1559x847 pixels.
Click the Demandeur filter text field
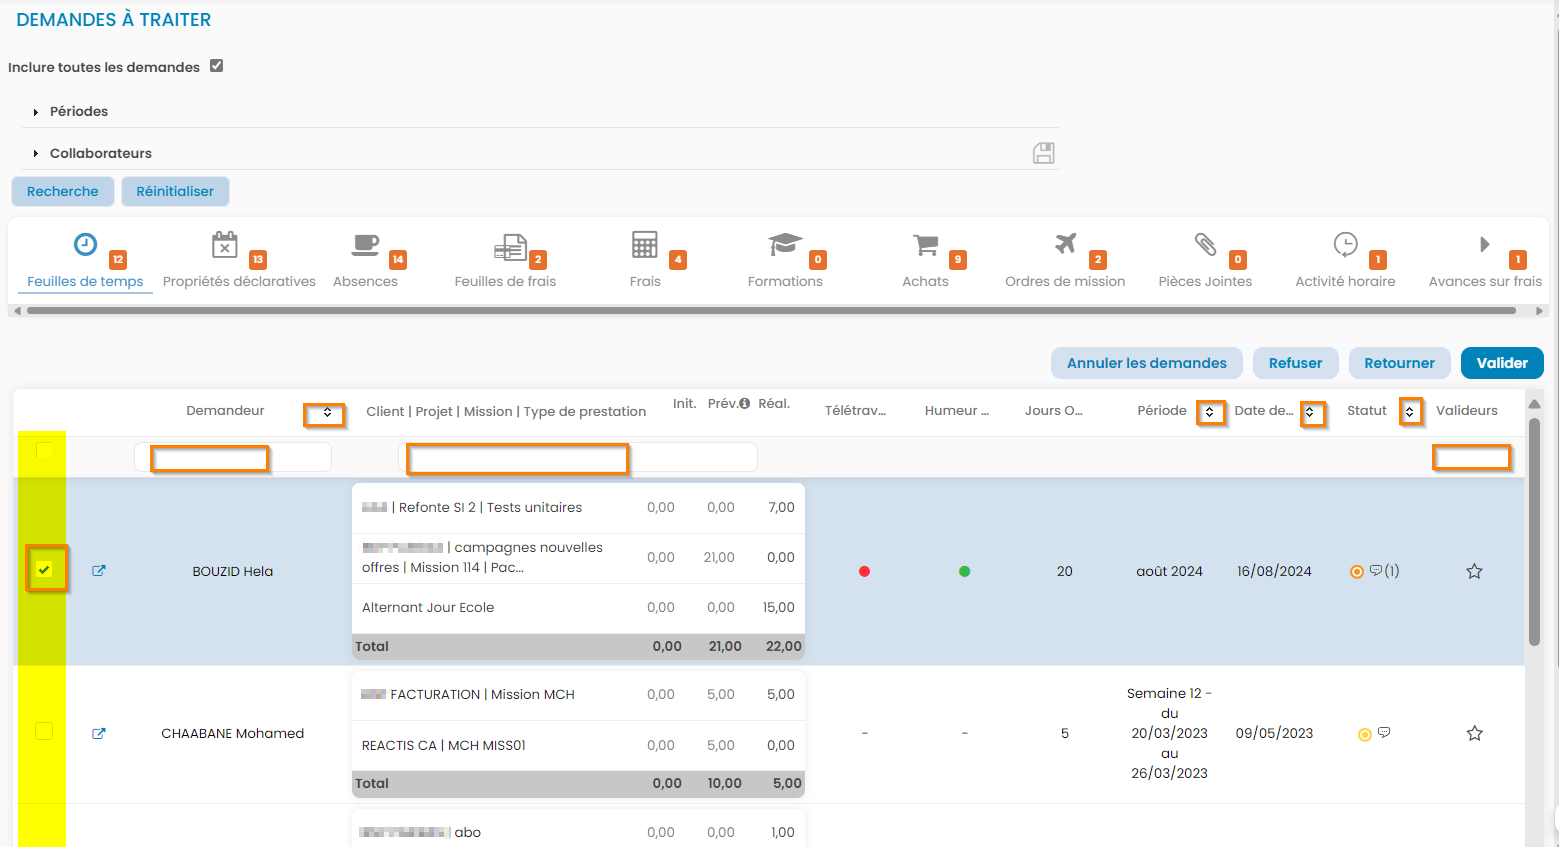click(x=232, y=458)
